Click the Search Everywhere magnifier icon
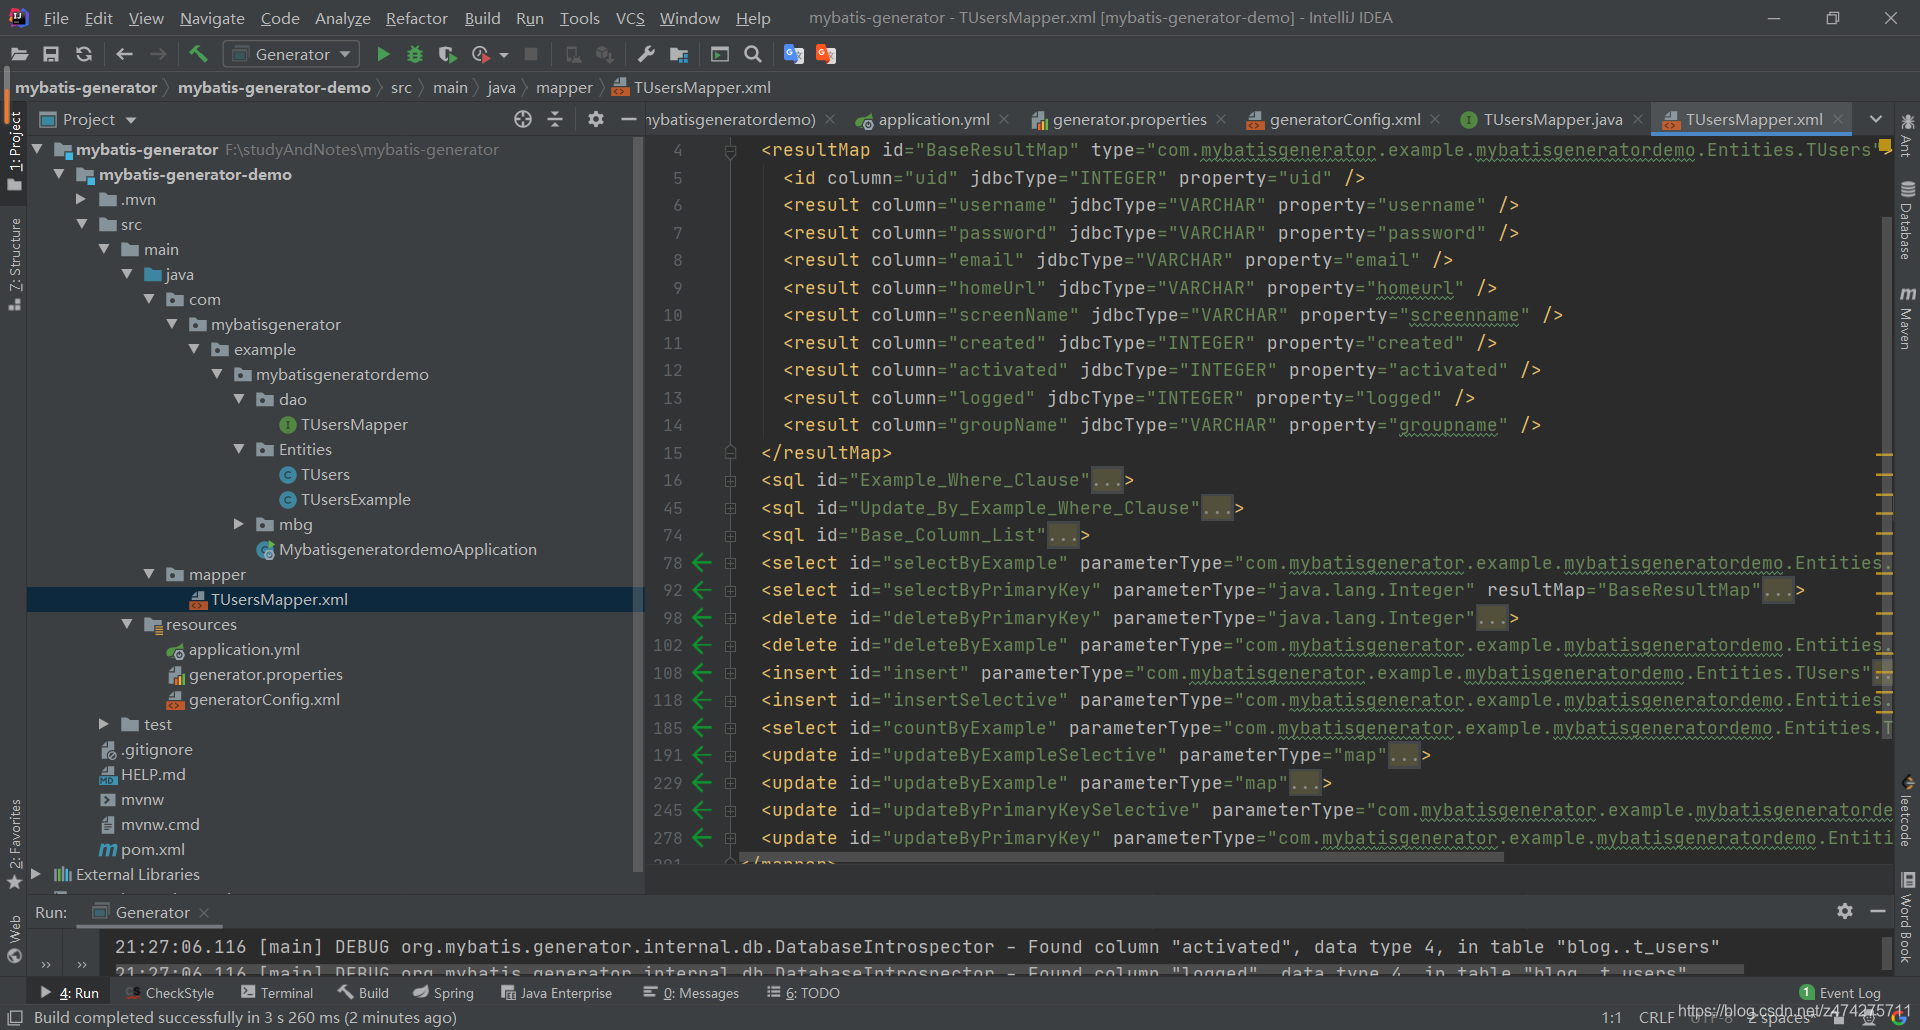This screenshot has width=1920, height=1030. (x=753, y=54)
